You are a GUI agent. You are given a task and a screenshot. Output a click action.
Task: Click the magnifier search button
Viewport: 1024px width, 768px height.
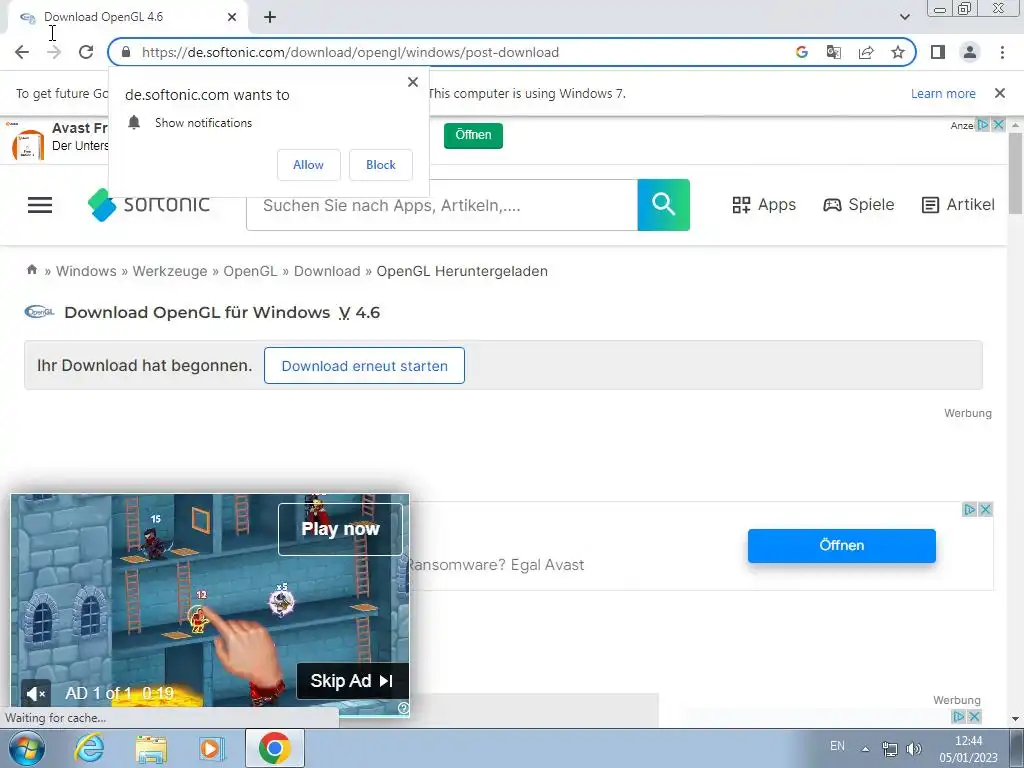tap(664, 204)
